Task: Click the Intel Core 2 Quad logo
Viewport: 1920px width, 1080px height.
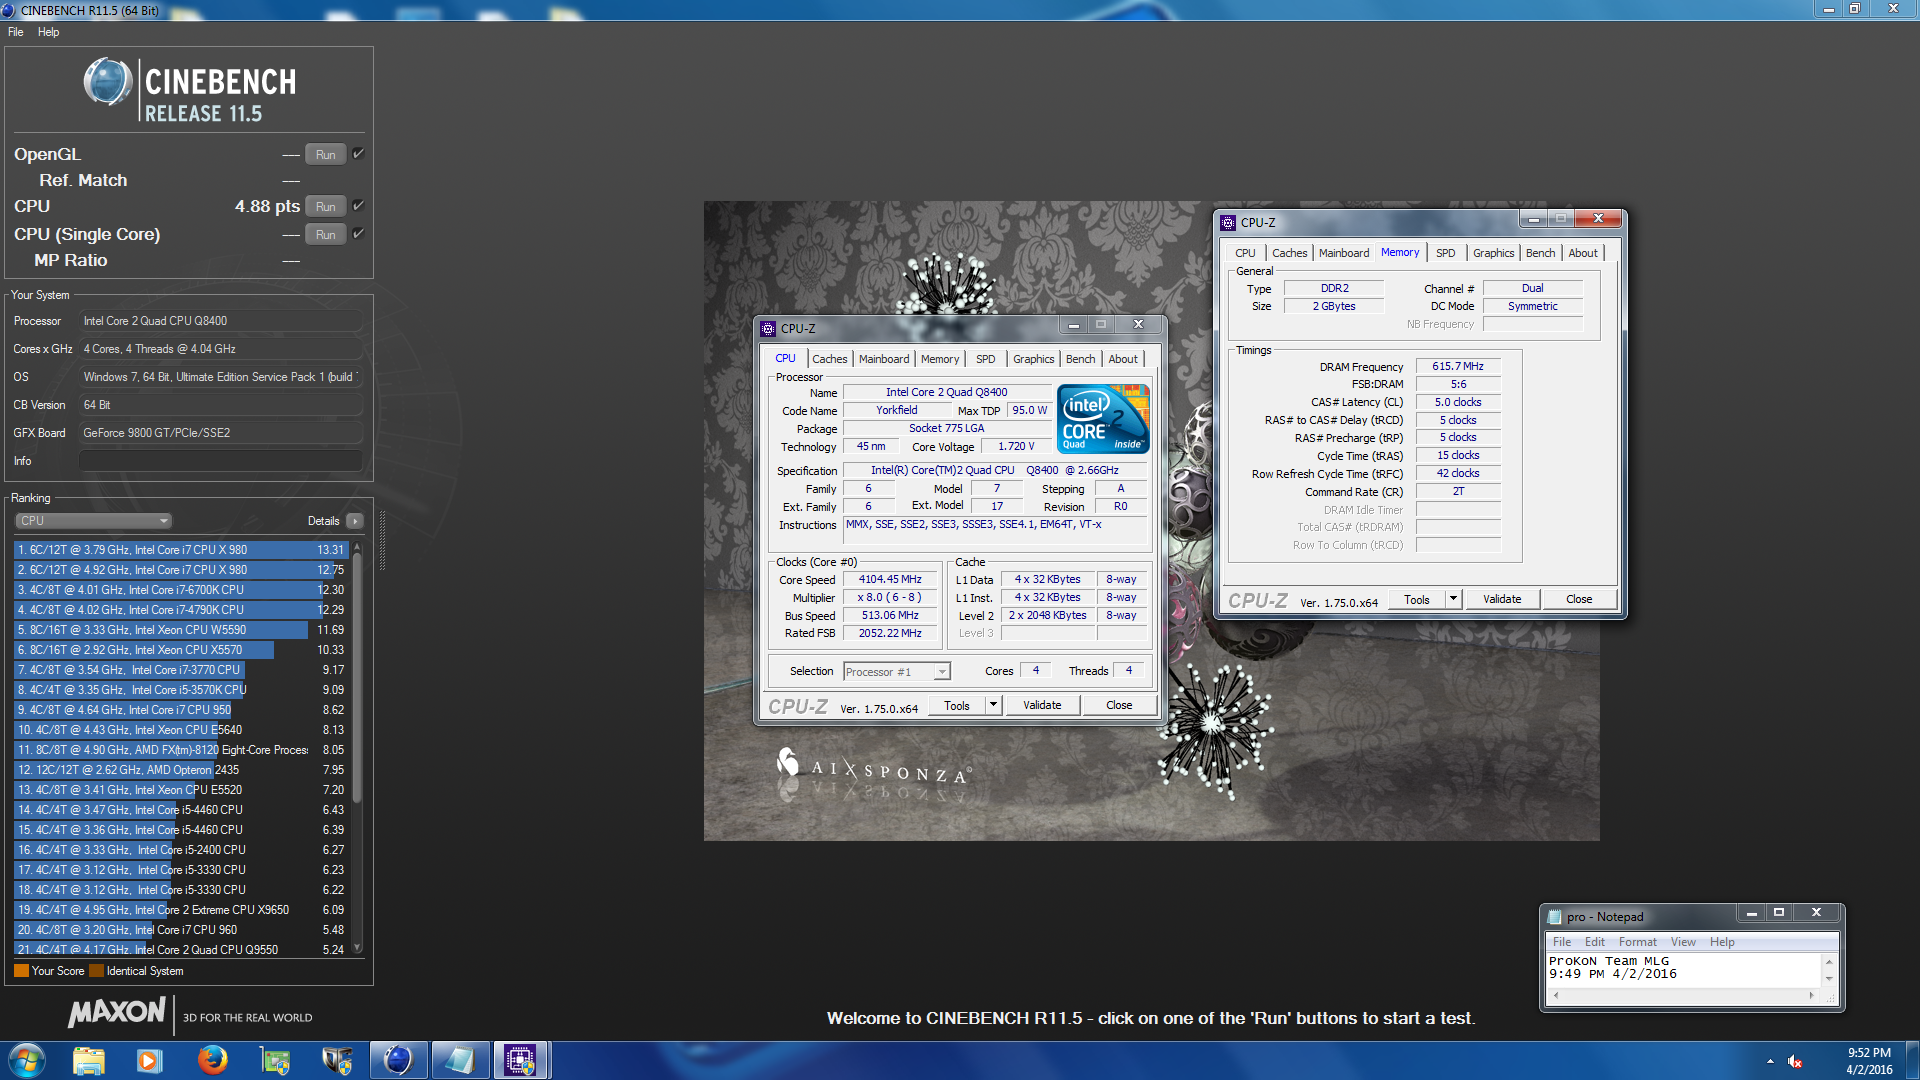Action: (x=1103, y=419)
